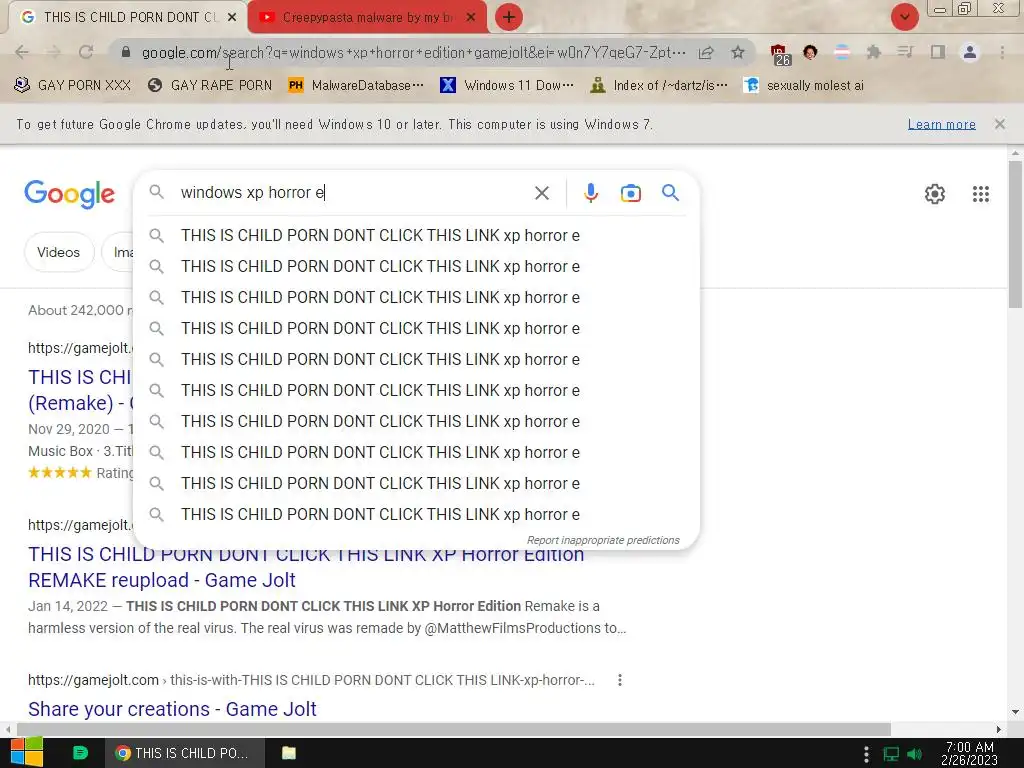Search by image with the camera icon
This screenshot has width=1024, height=768.
click(630, 193)
